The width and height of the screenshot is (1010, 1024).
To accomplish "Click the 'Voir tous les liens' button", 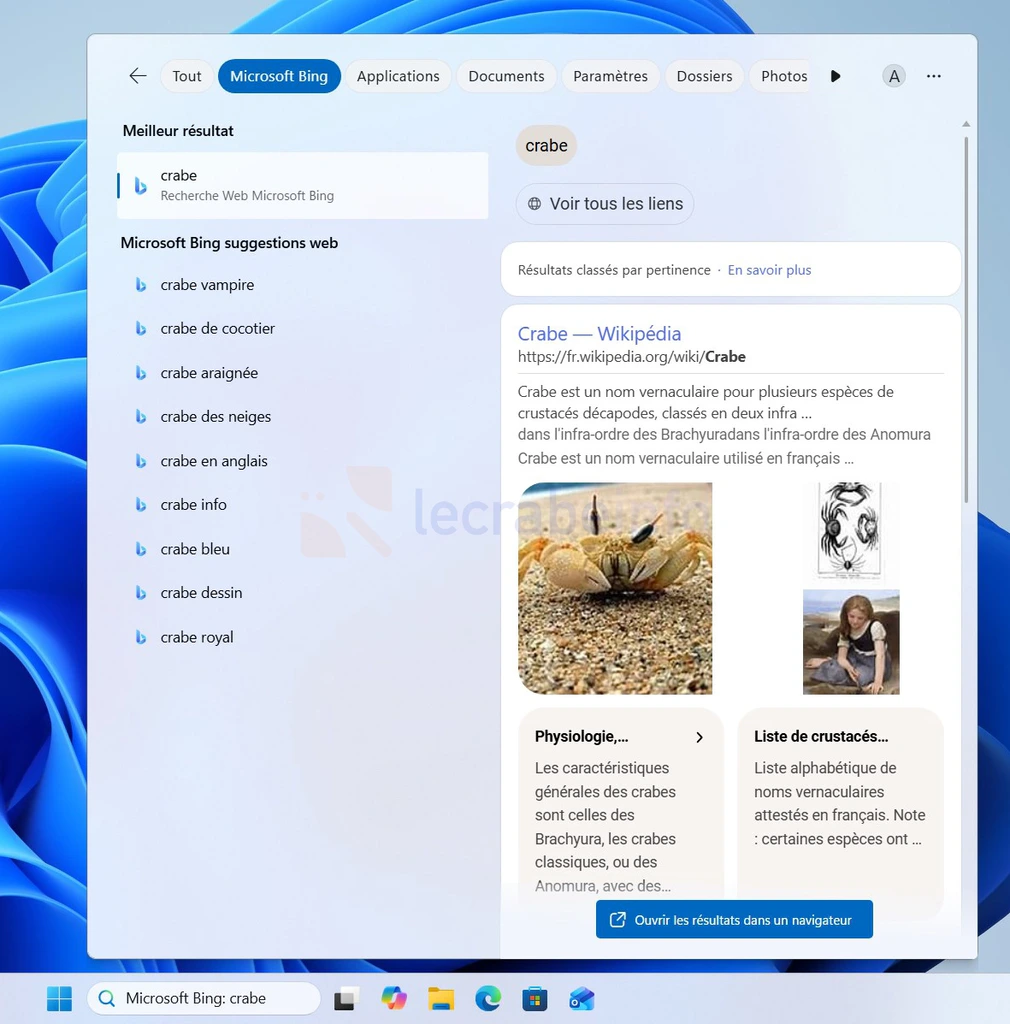I will click(605, 204).
